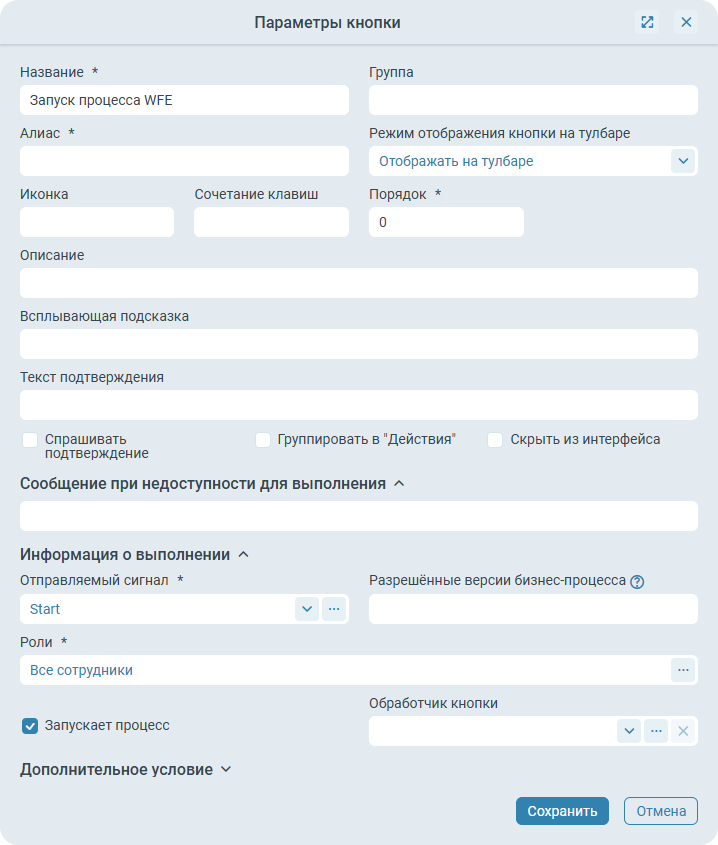Open the Обработчик кнопки dropdown arrow
The height and width of the screenshot is (845, 718).
coord(629,731)
